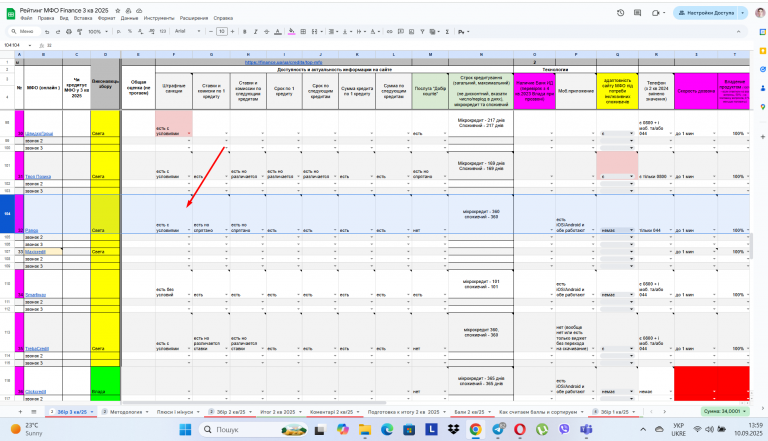Open sheet tab Методология menu arrow
The width and height of the screenshot is (768, 441).
[x=147, y=412]
